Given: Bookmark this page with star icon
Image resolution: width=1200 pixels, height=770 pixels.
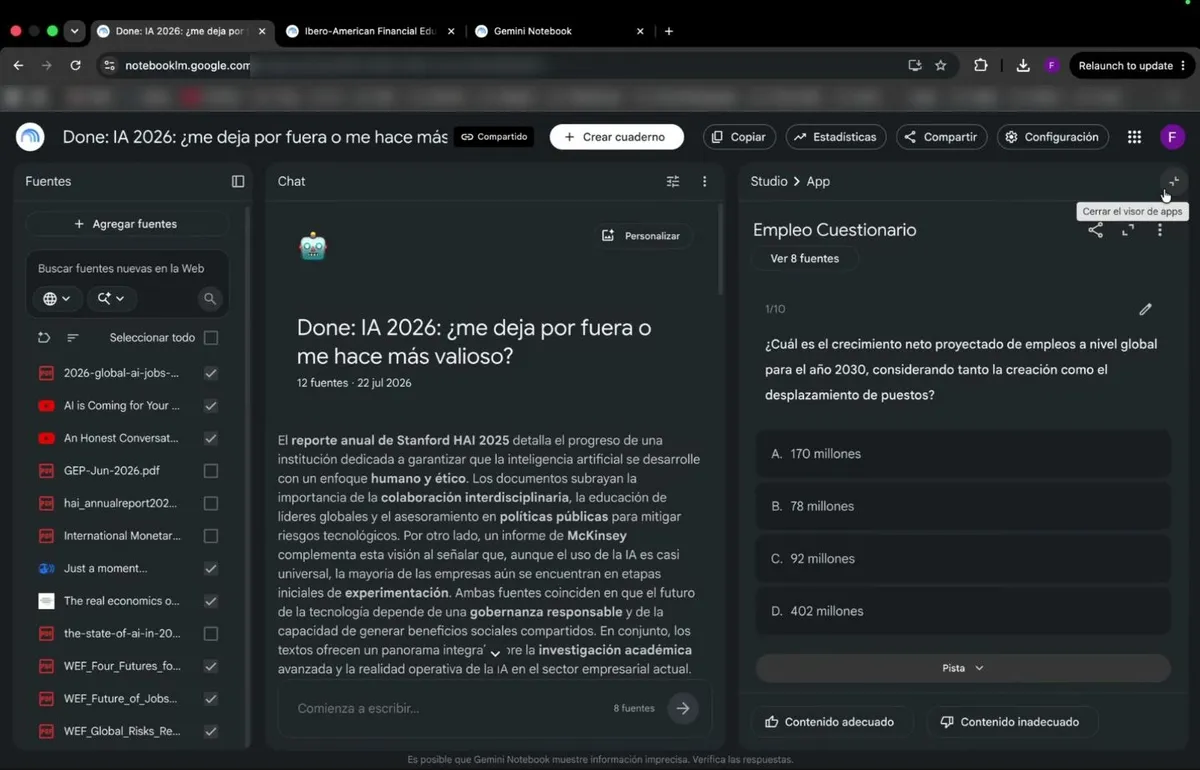Looking at the screenshot, I should pos(941,65).
